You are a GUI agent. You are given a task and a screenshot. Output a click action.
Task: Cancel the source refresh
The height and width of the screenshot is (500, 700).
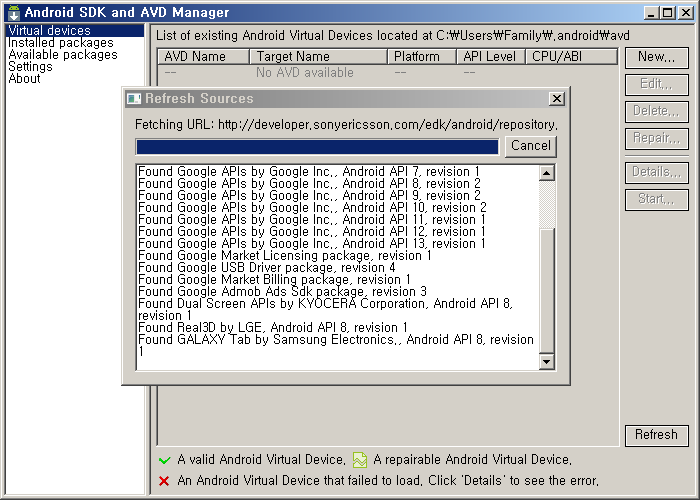[530, 146]
